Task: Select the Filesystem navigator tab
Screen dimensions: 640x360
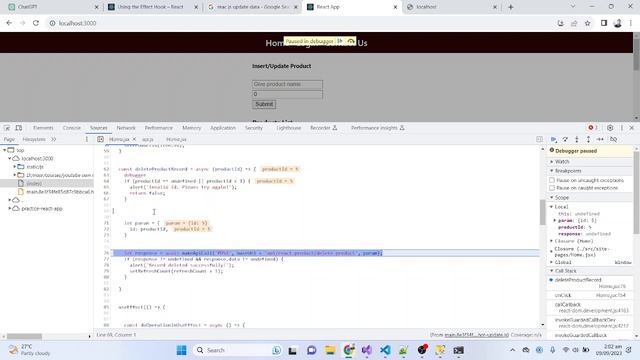Action: (x=34, y=139)
